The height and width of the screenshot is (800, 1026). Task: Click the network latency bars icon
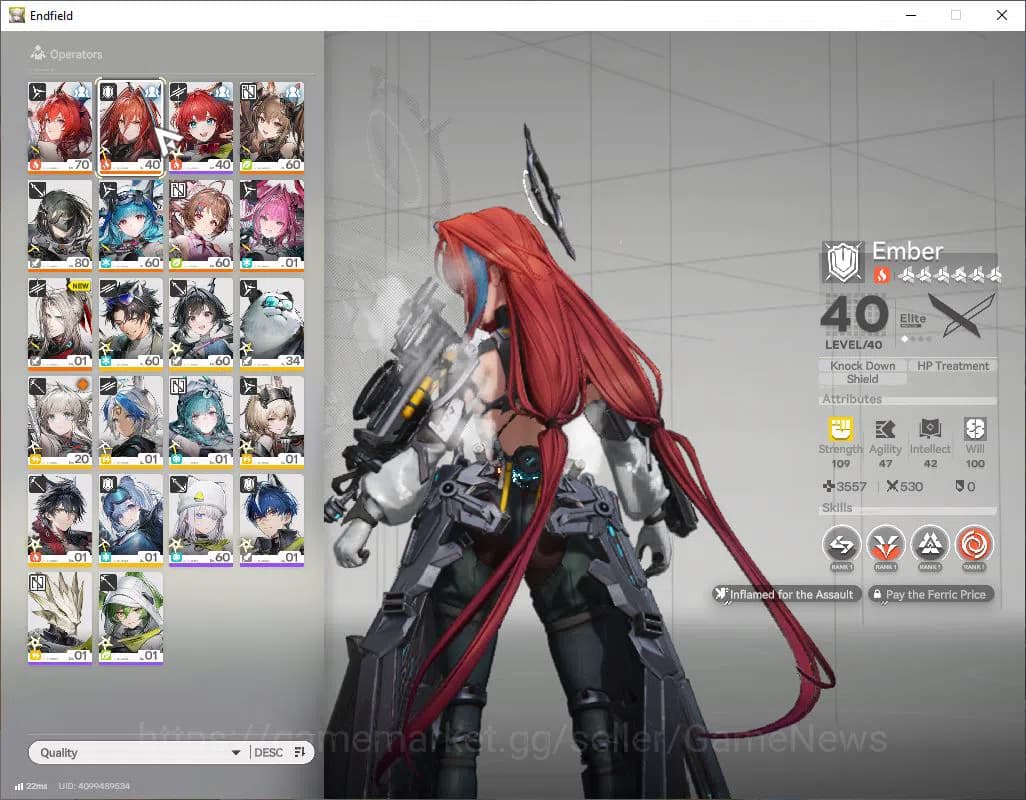19,786
